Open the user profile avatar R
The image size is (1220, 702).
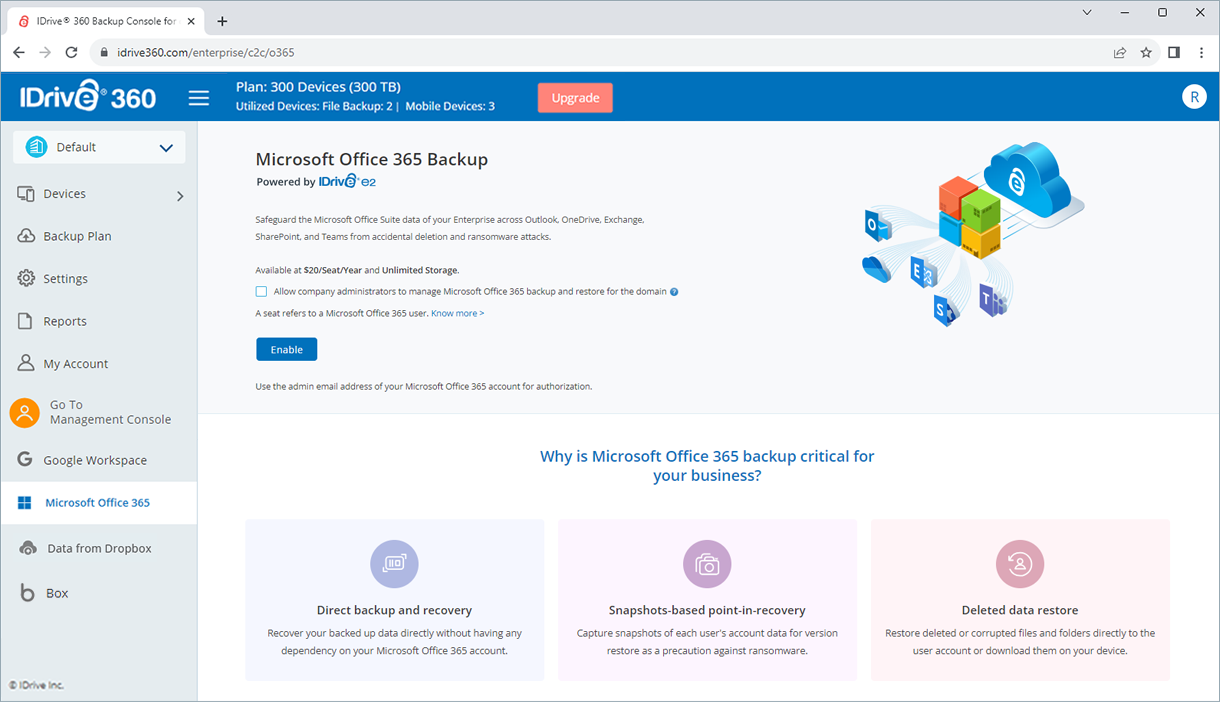click(x=1193, y=96)
